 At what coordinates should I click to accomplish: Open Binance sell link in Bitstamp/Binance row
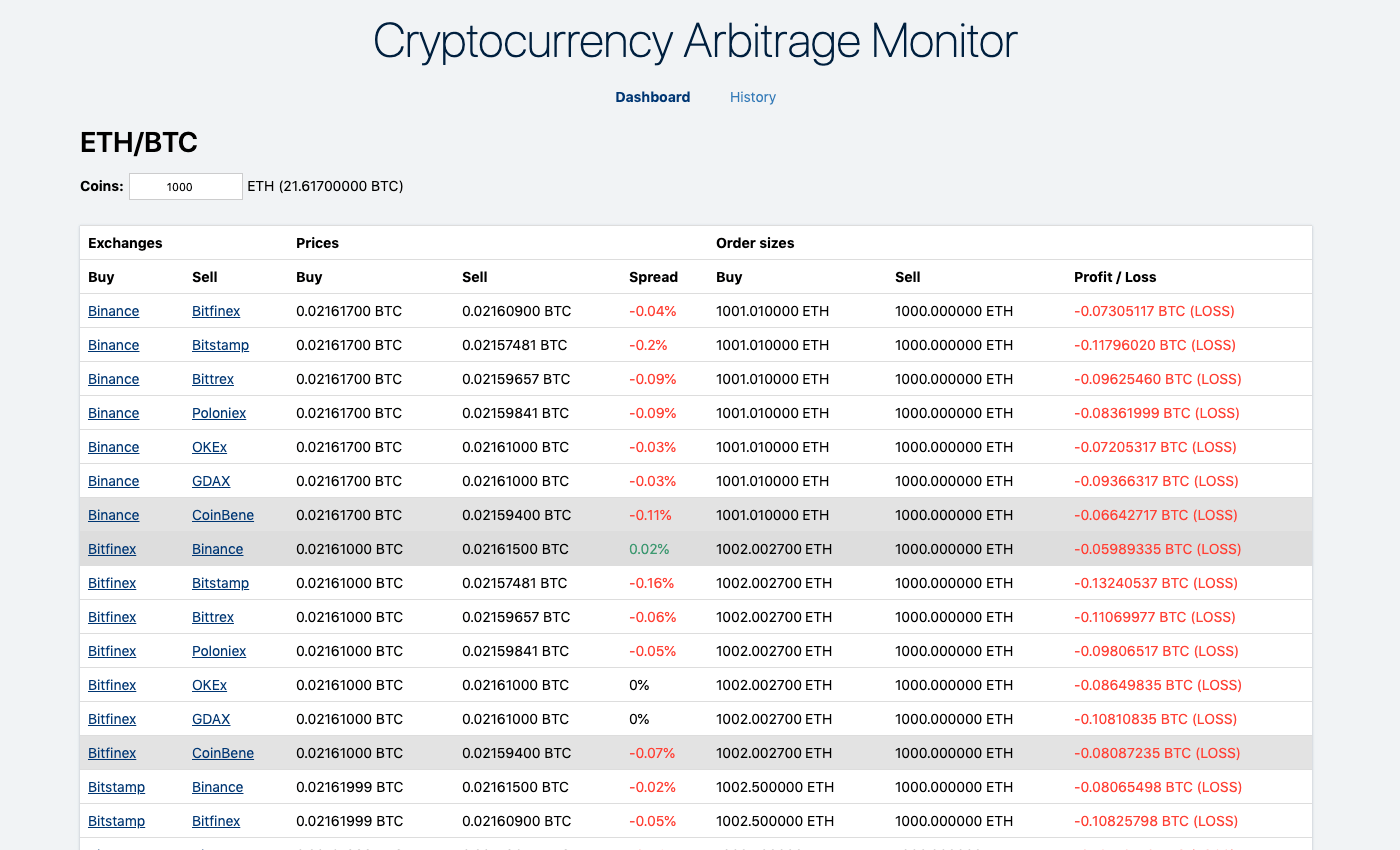[x=218, y=787]
